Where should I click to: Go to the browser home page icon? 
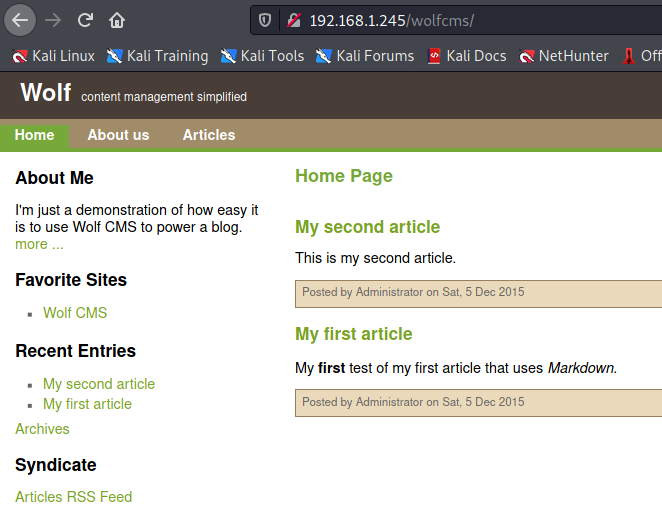(117, 20)
